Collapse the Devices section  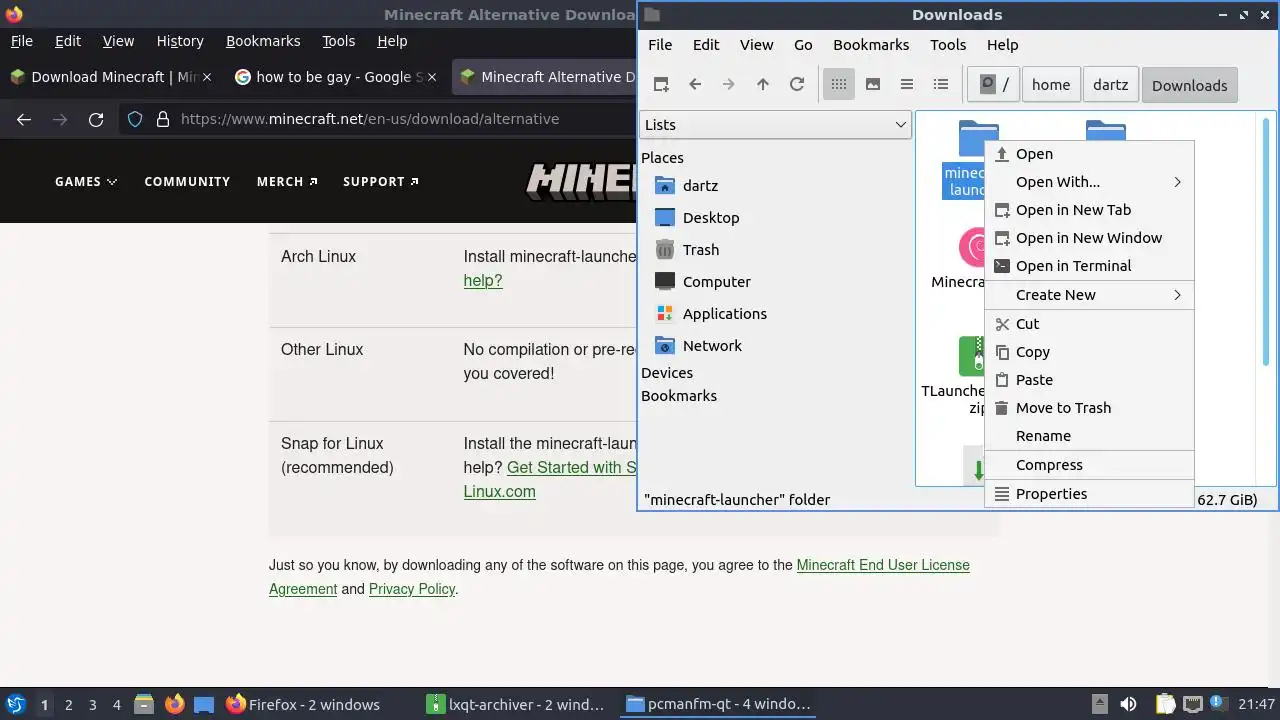click(x=667, y=373)
